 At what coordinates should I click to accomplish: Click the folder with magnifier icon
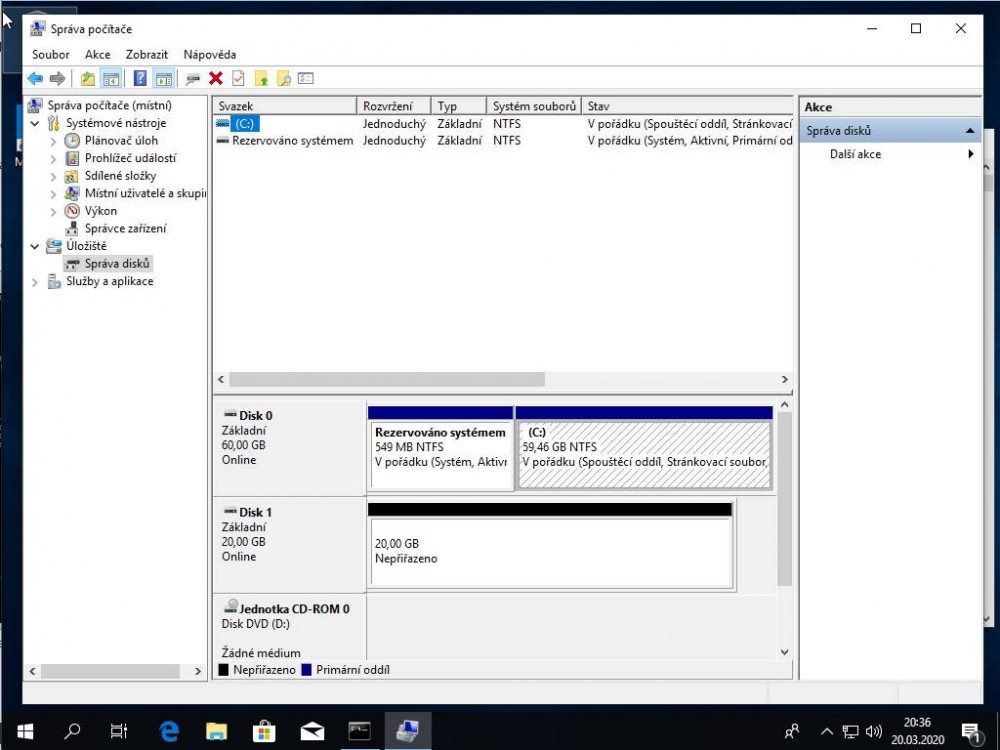pyautogui.click(x=284, y=79)
